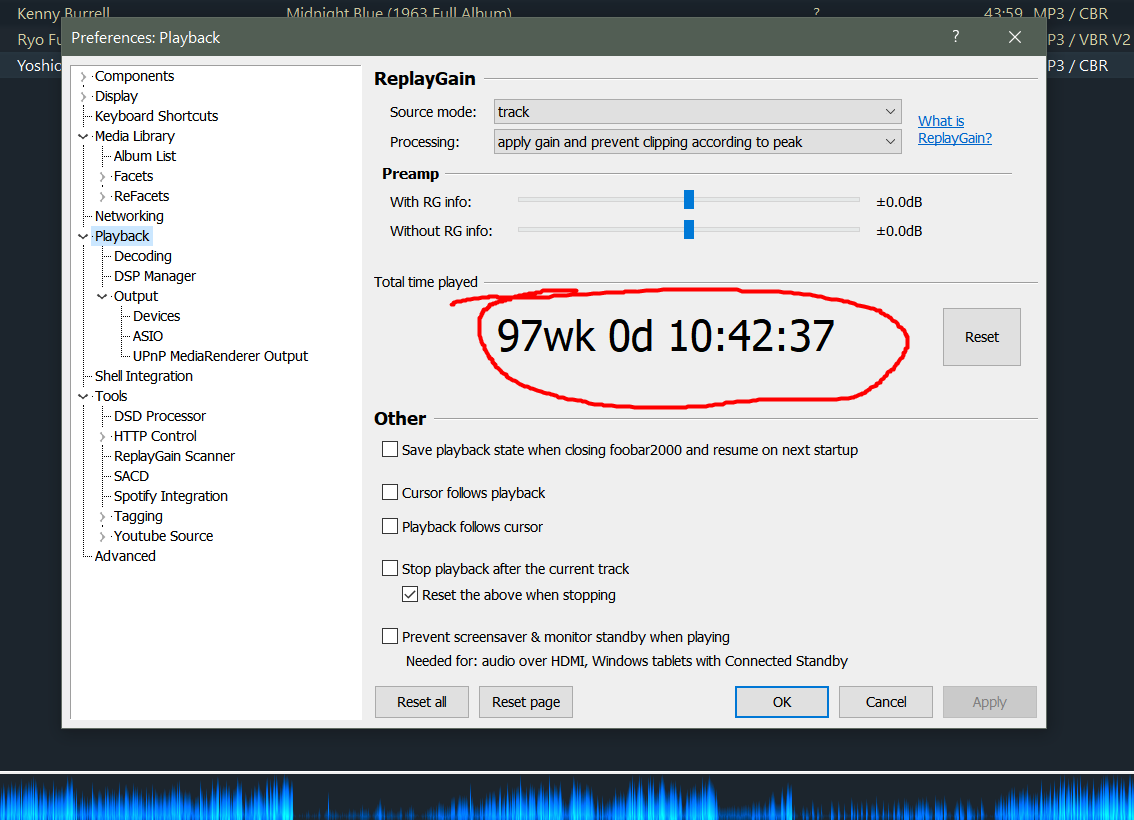Open the Processing dropdown
This screenshot has width=1134, height=820.
698,142
